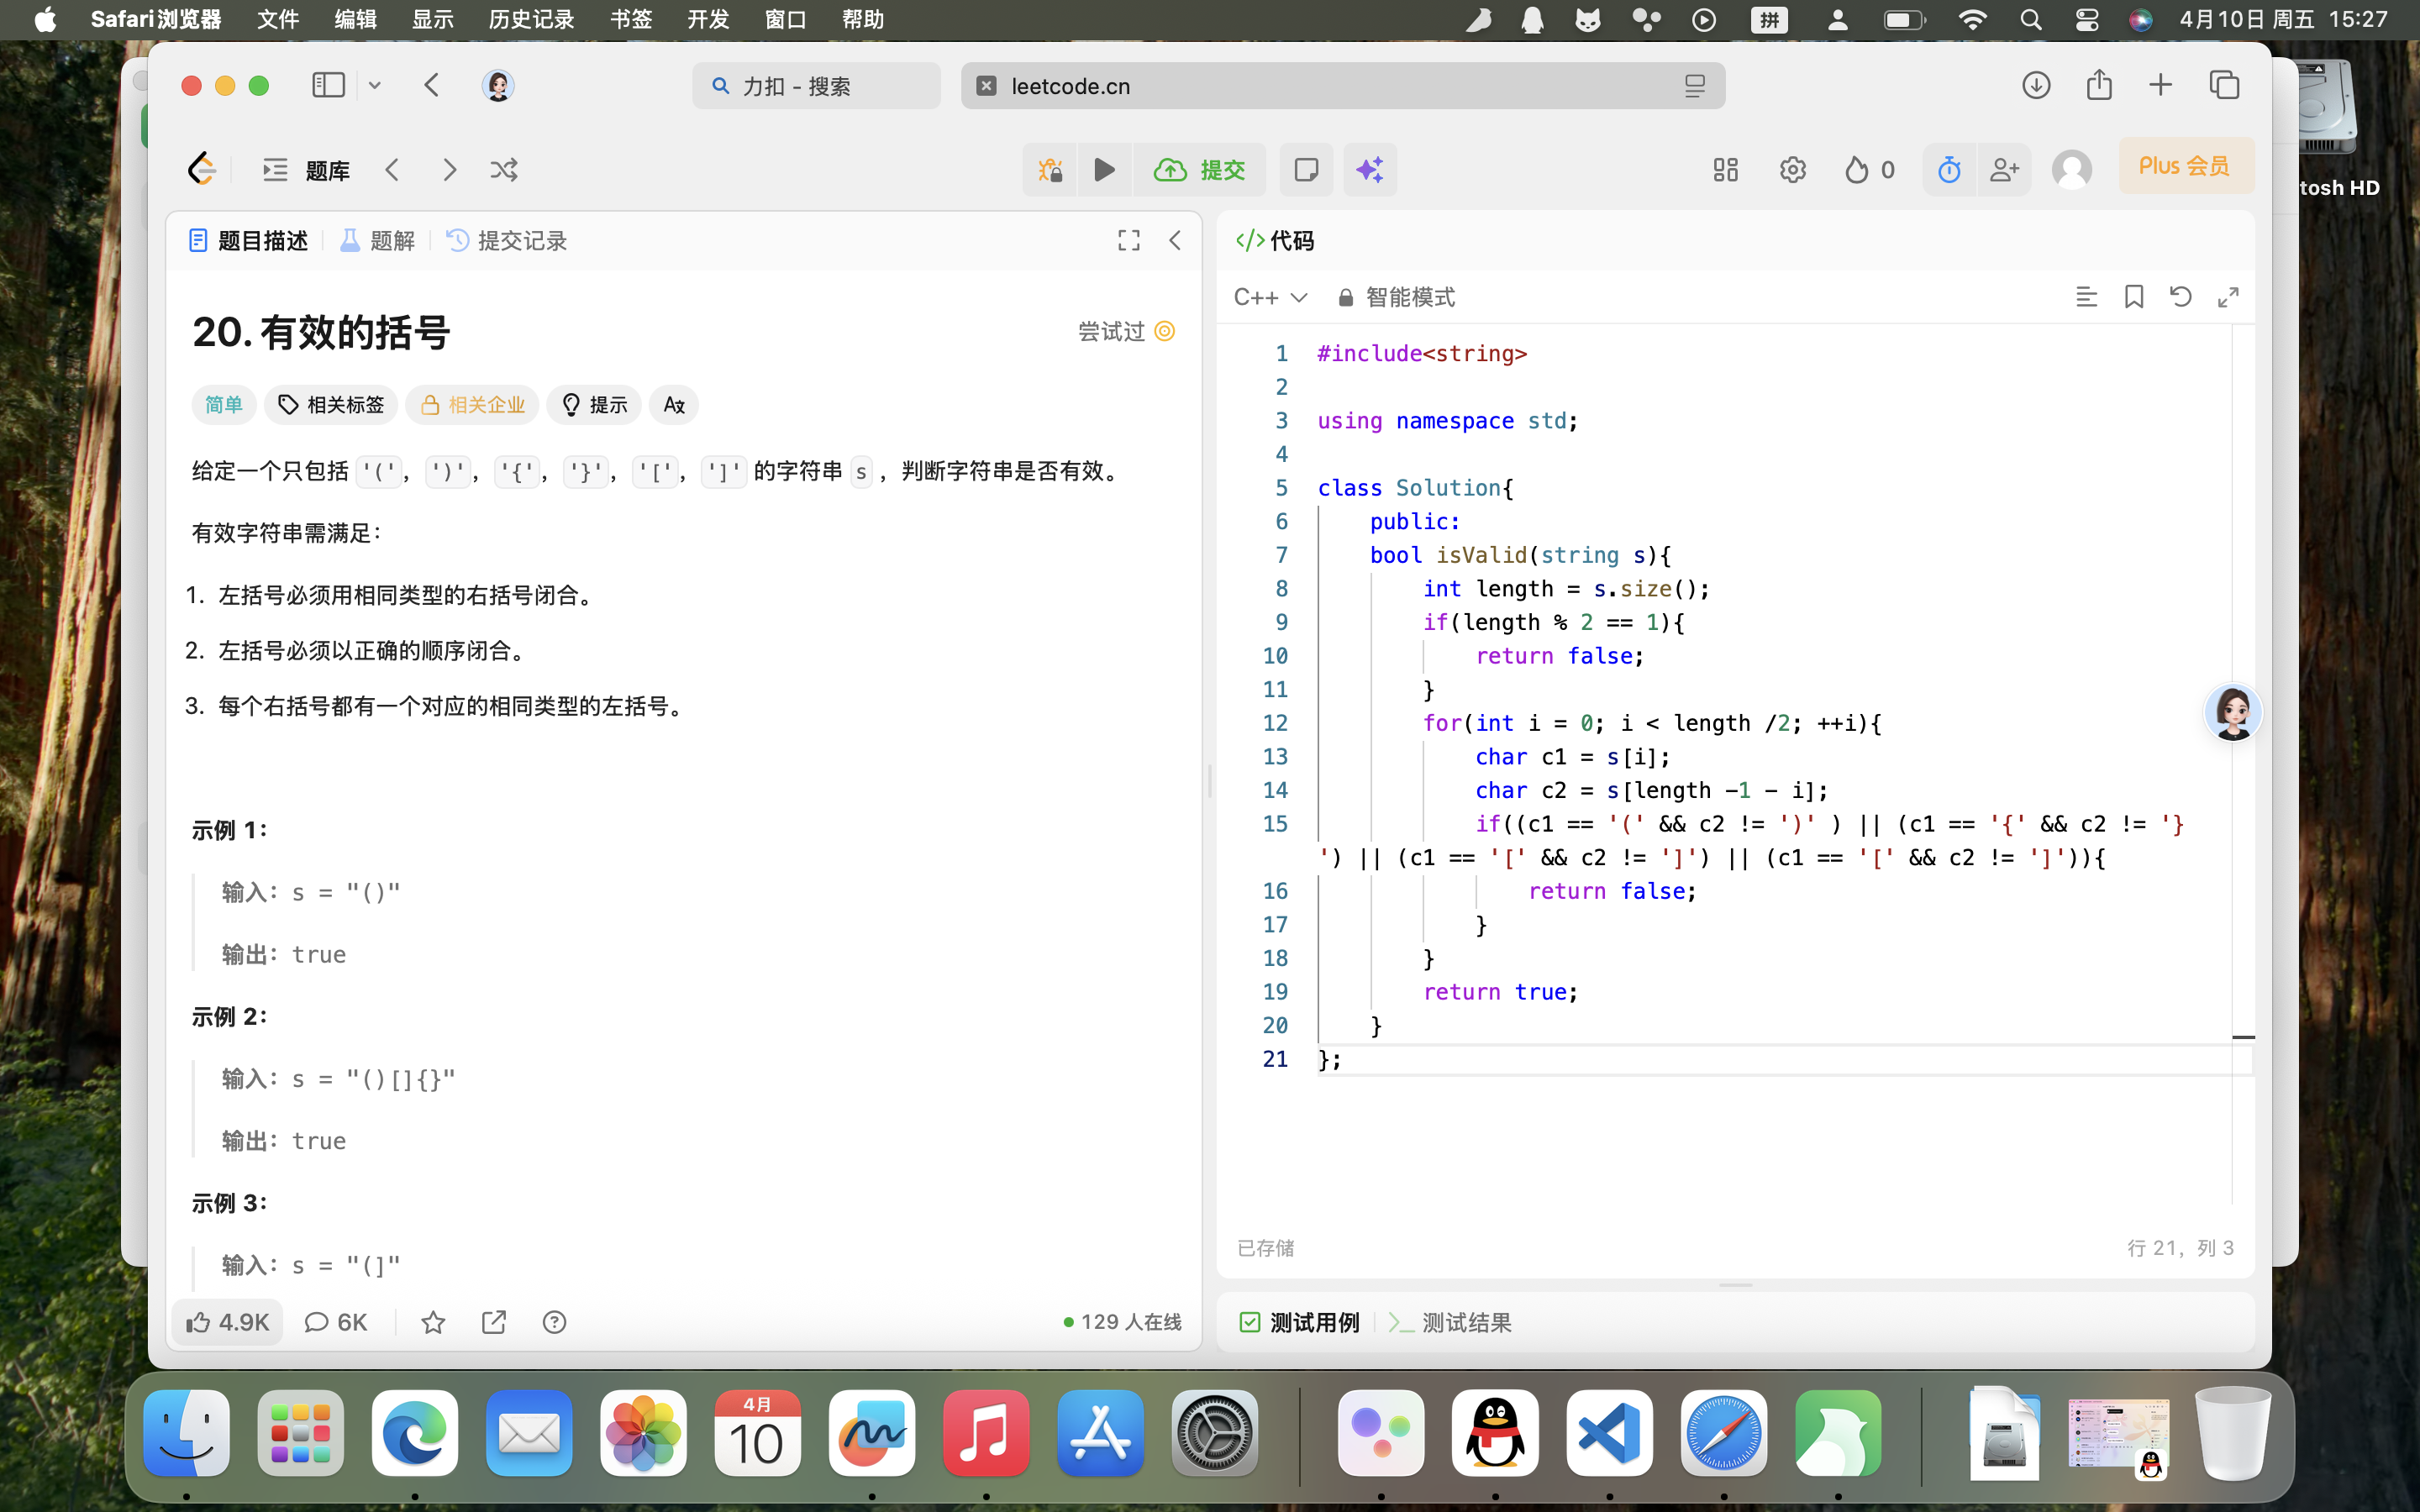Expand the 相关企业 companies tag

coord(472,404)
